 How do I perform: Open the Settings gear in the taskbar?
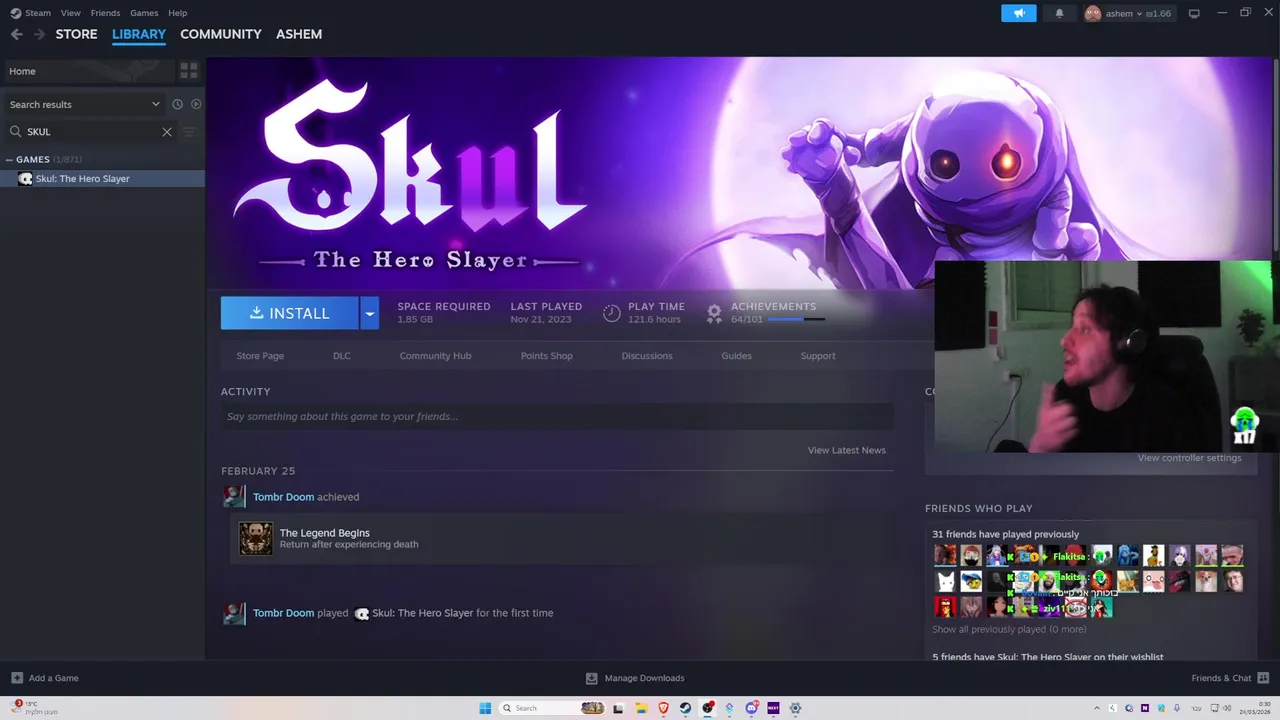(x=795, y=708)
